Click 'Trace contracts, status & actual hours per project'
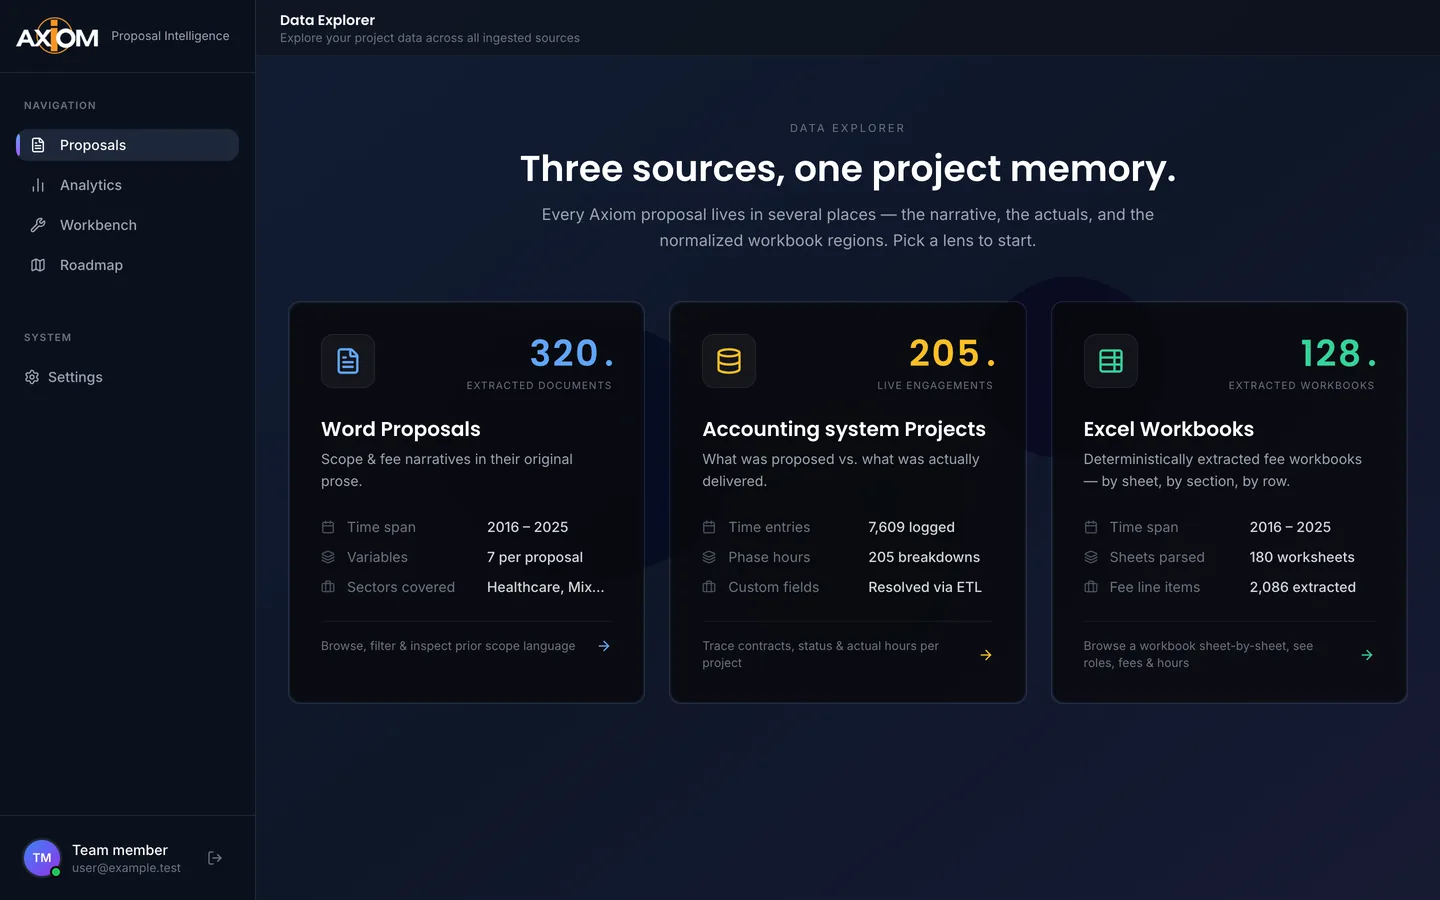This screenshot has height=900, width=1440. pyautogui.click(x=820, y=655)
